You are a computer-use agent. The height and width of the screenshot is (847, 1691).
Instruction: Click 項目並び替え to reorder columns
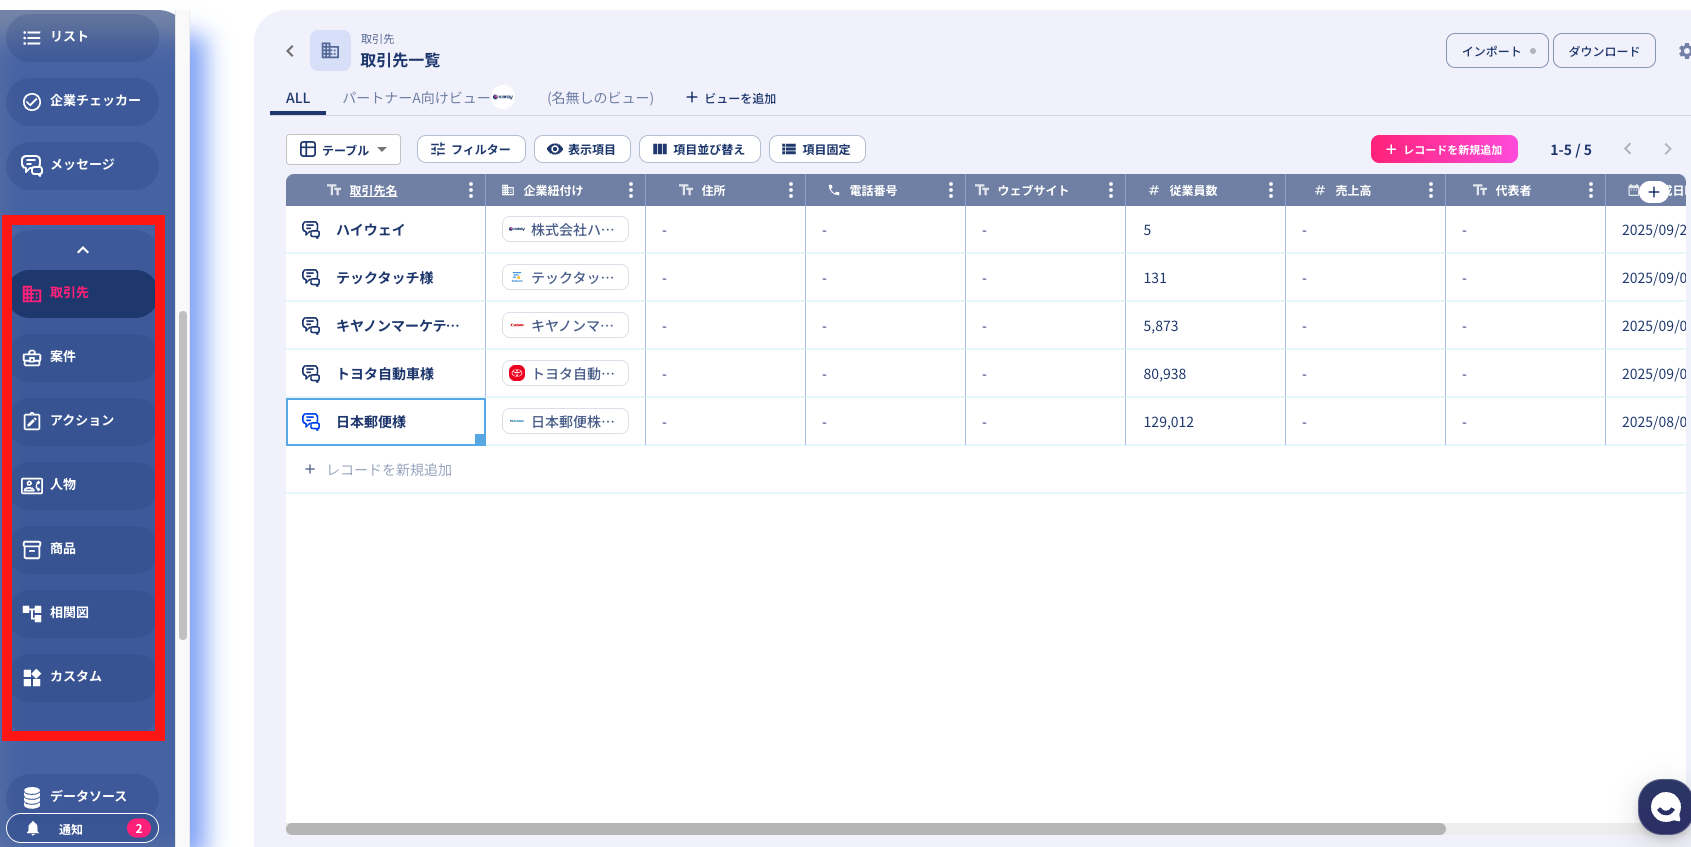pos(699,150)
